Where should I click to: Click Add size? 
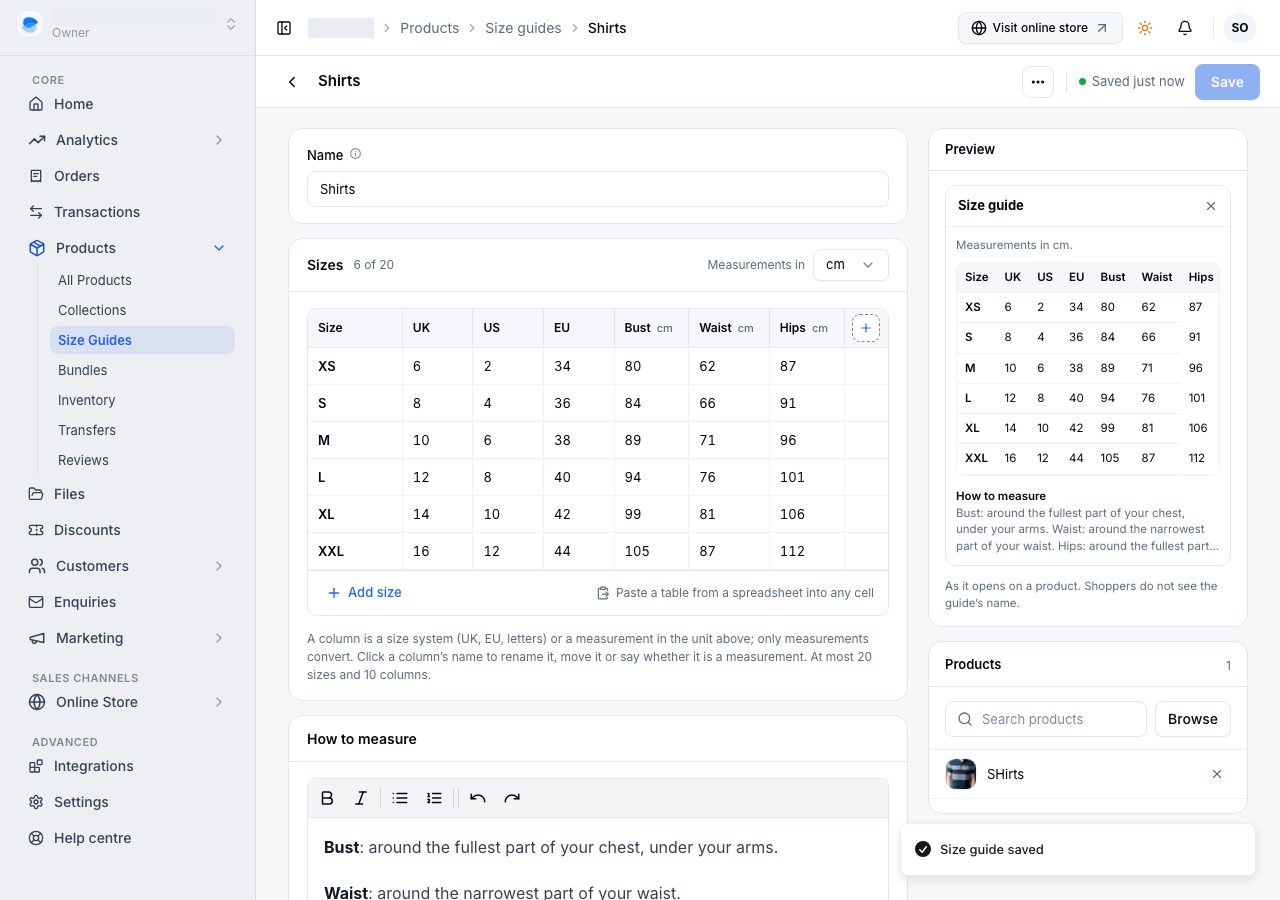[365, 592]
